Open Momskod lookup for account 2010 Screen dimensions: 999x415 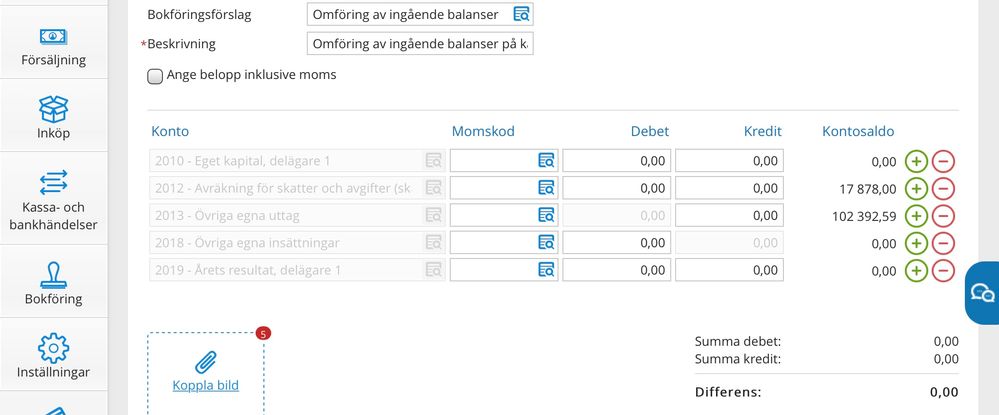point(546,161)
